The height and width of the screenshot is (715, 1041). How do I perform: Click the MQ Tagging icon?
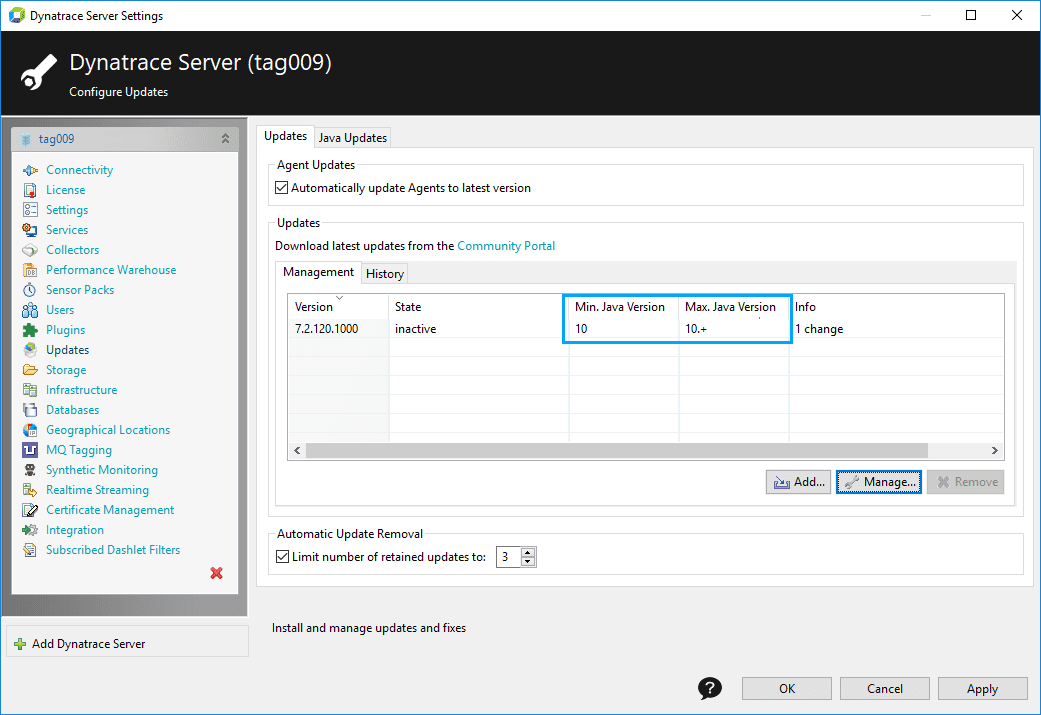(30, 450)
